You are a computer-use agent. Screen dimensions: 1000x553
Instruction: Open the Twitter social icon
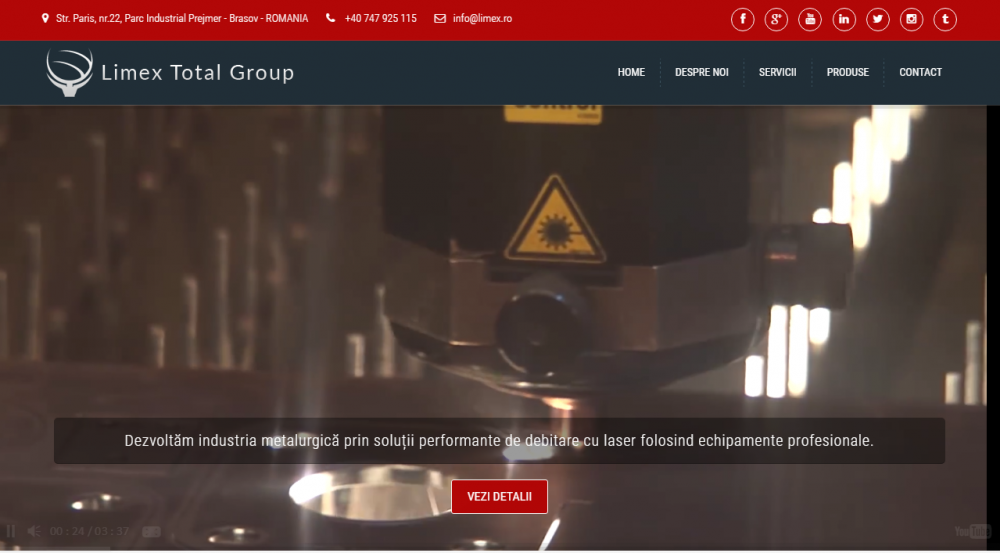tap(877, 19)
